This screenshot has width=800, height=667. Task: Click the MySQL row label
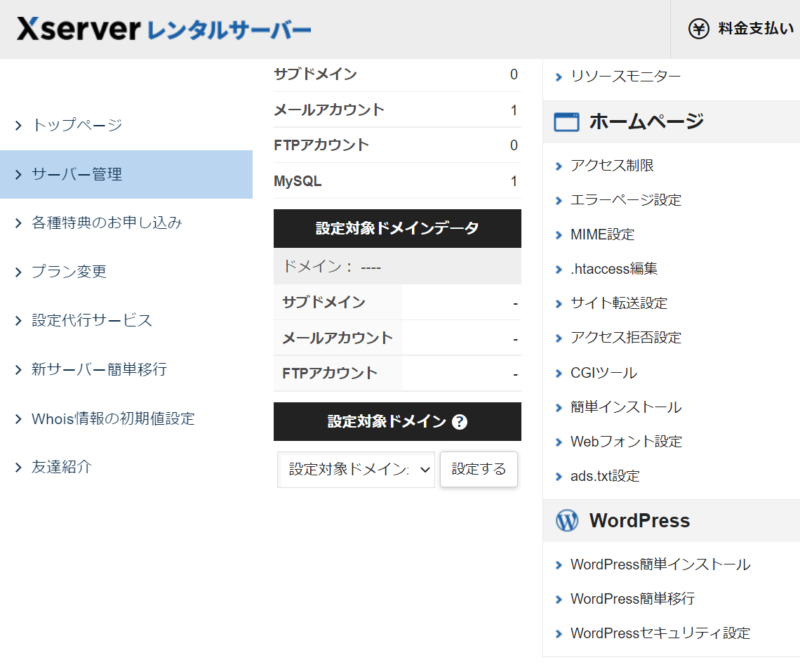tap(297, 181)
